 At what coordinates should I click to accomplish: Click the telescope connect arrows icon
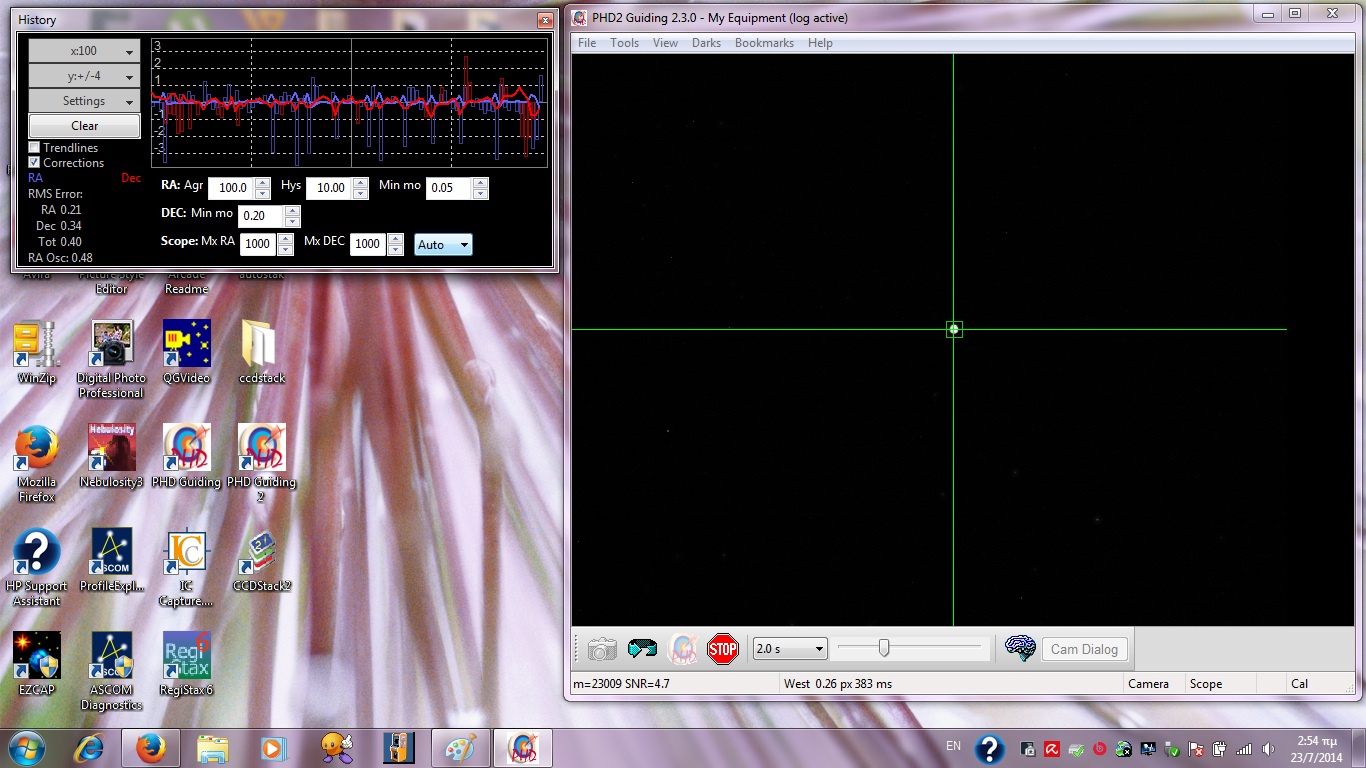point(642,649)
